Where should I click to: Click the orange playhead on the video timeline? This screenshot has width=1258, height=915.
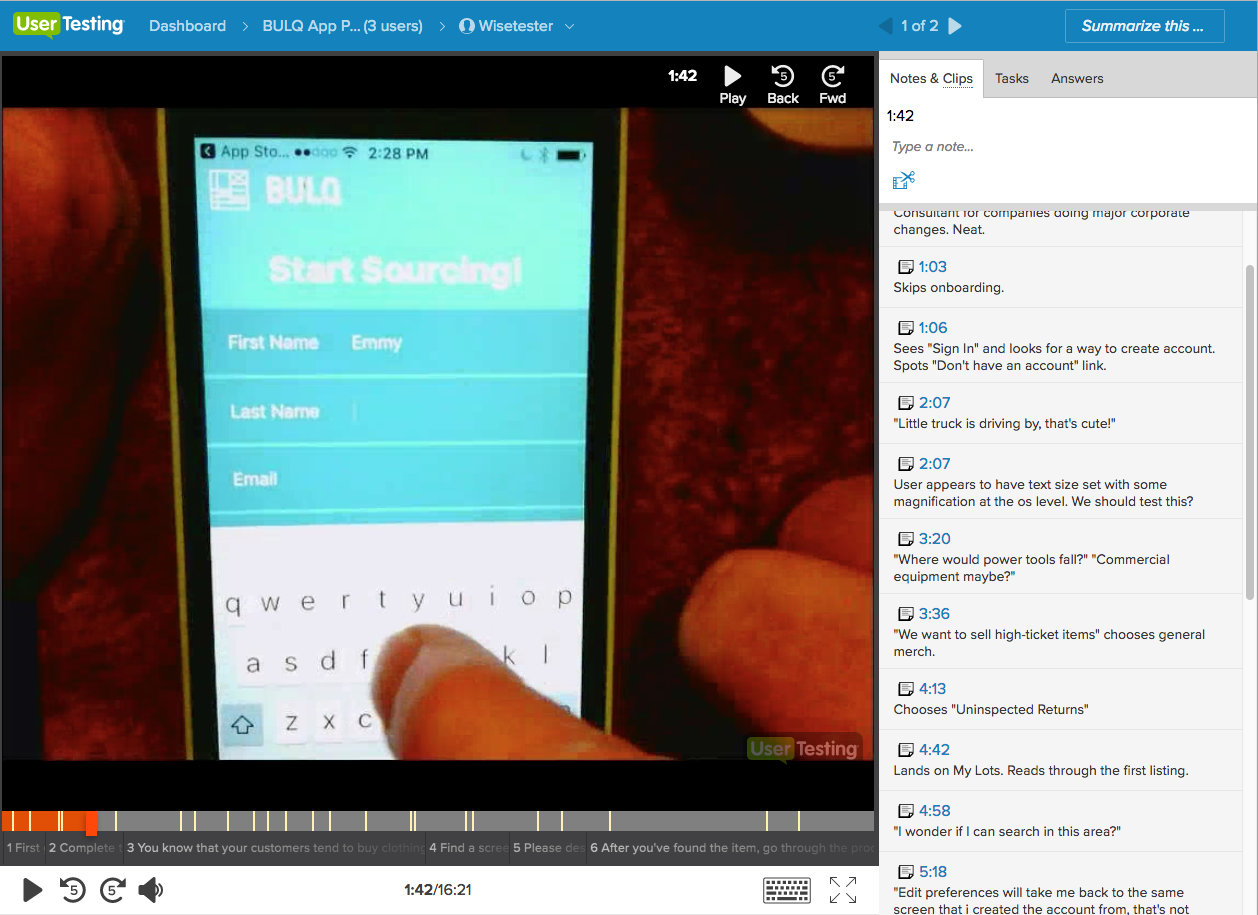click(x=91, y=822)
